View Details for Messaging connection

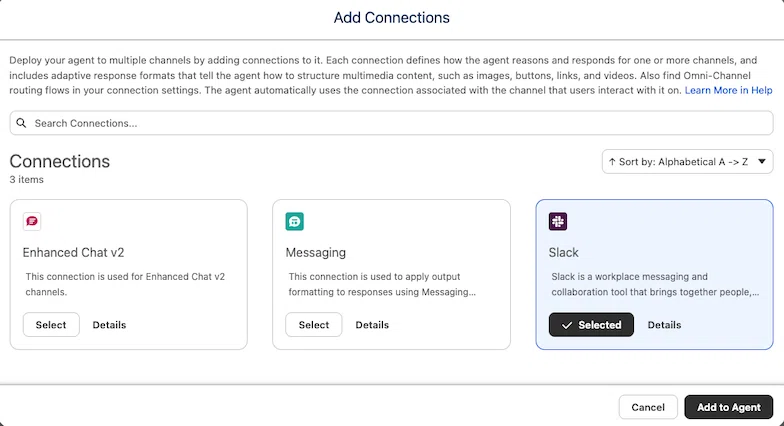(x=372, y=325)
